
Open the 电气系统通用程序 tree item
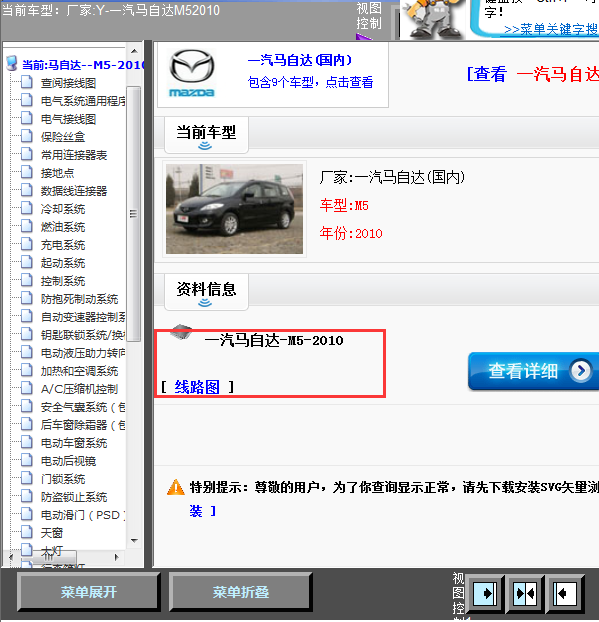83,101
